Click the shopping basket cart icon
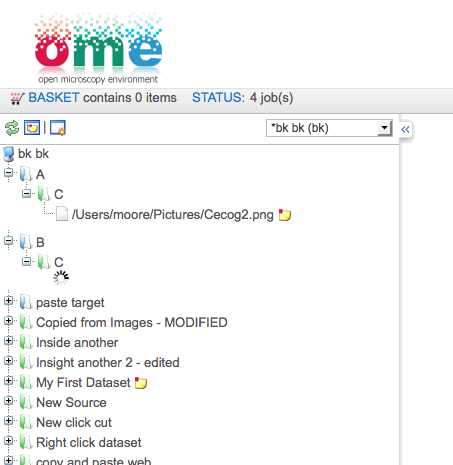The image size is (453, 465). [17, 98]
